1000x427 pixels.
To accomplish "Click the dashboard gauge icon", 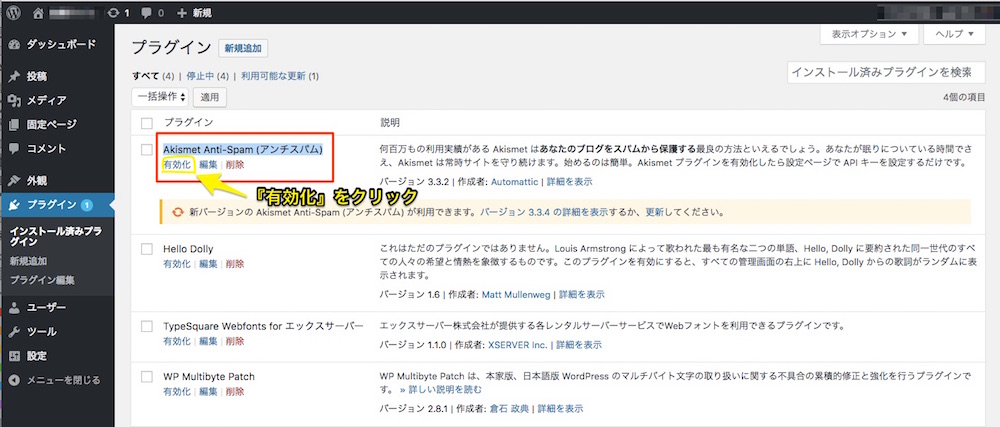I will [15, 45].
